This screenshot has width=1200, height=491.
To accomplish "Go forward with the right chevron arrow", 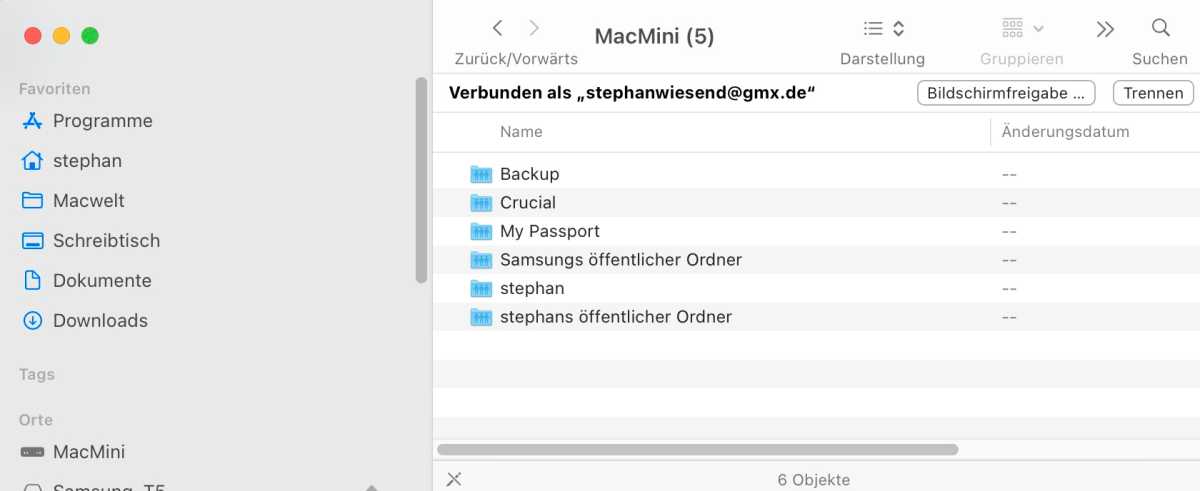I will (x=534, y=28).
